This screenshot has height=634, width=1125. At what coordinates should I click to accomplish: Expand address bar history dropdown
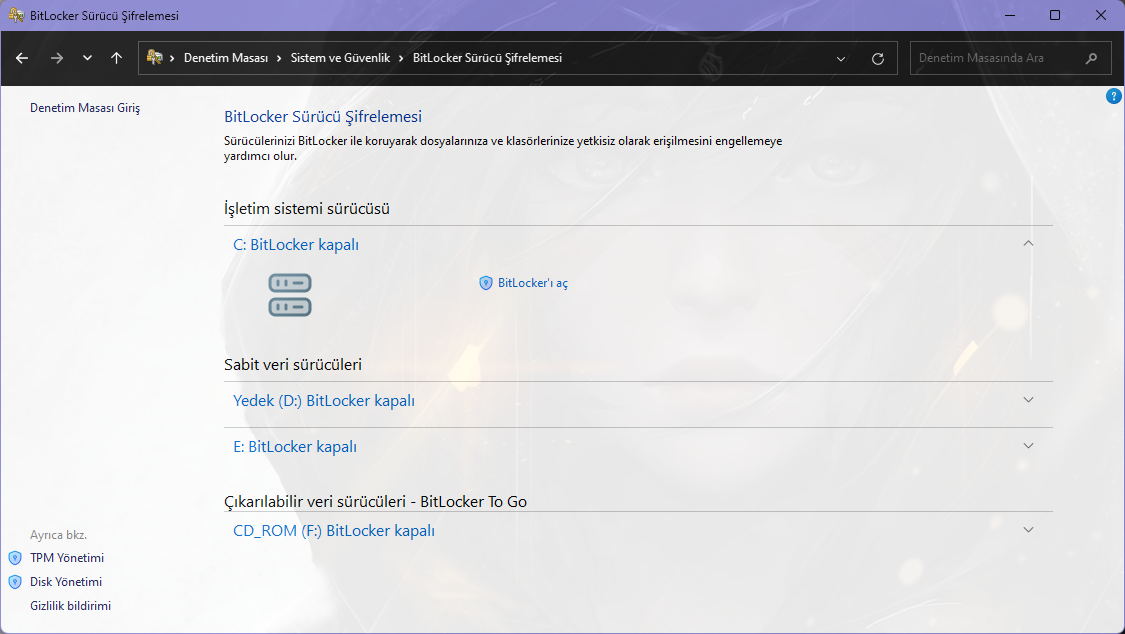pyautogui.click(x=841, y=59)
